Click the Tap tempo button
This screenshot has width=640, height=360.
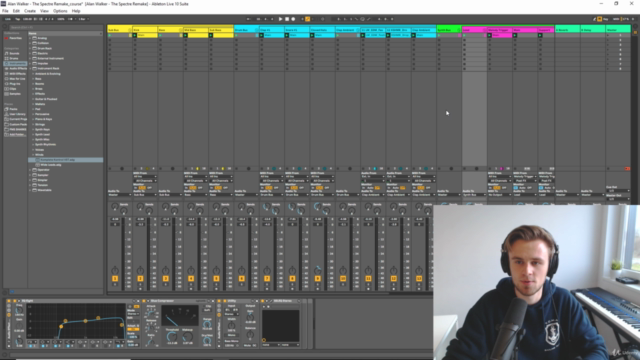[x=18, y=19]
